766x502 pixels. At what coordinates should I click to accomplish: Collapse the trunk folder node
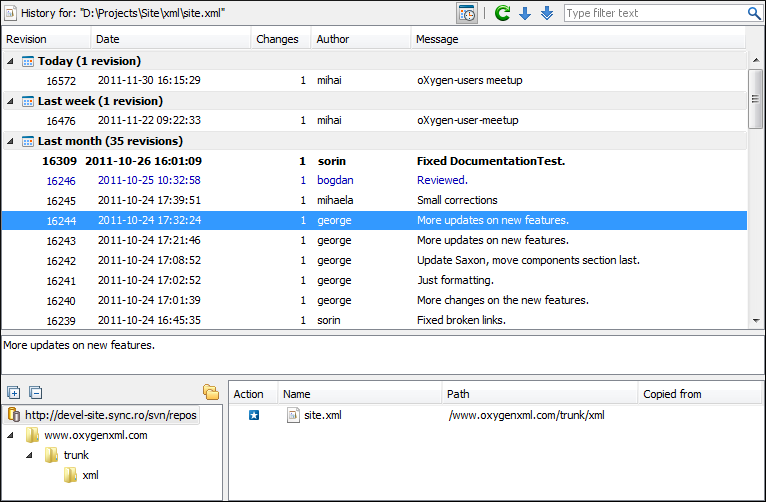coord(30,455)
